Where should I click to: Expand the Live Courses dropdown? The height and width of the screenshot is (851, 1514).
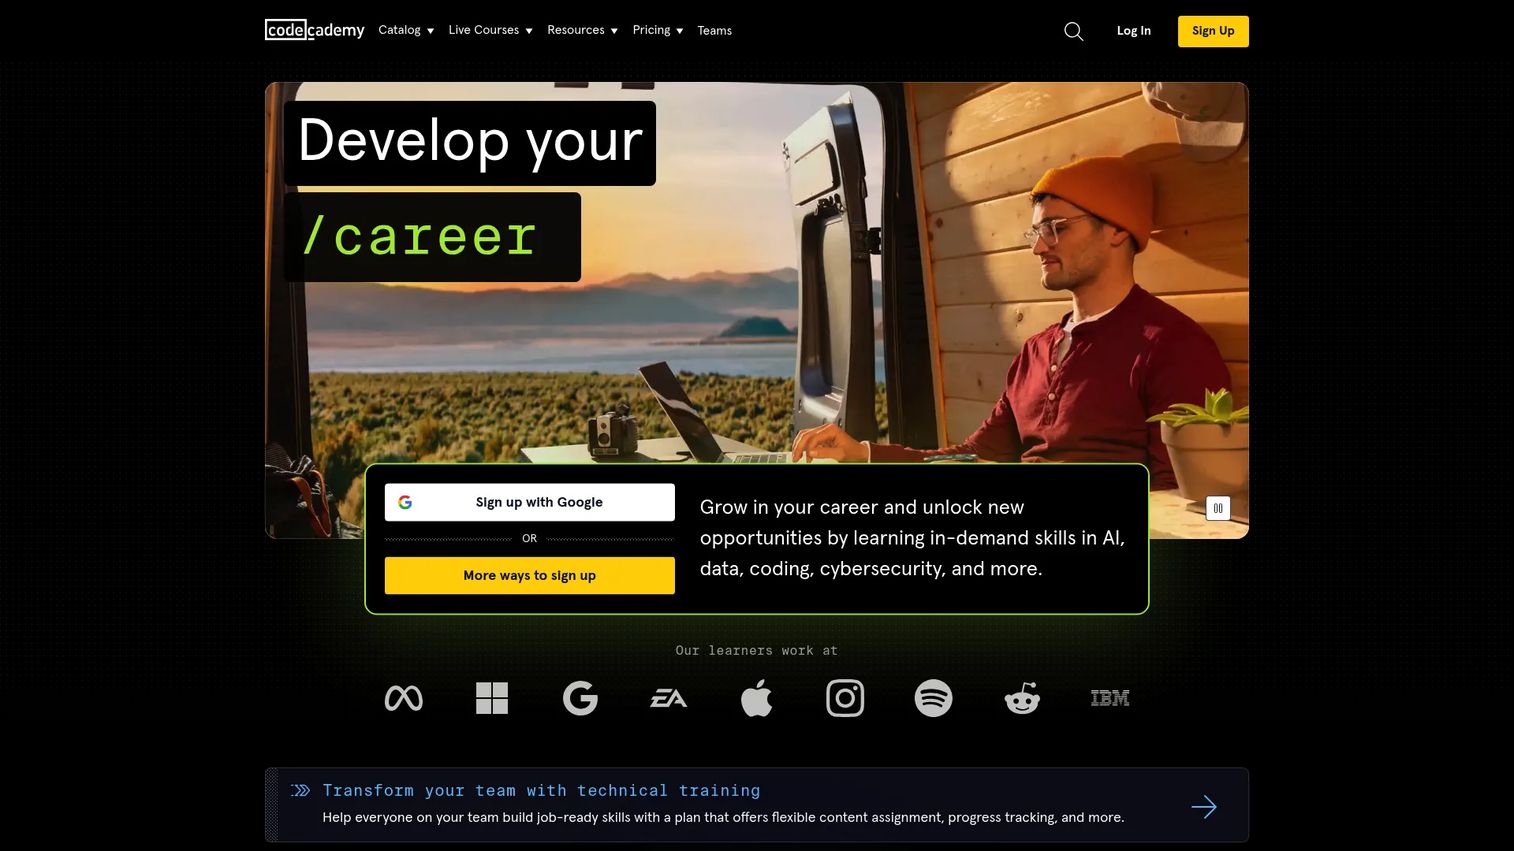pos(490,30)
